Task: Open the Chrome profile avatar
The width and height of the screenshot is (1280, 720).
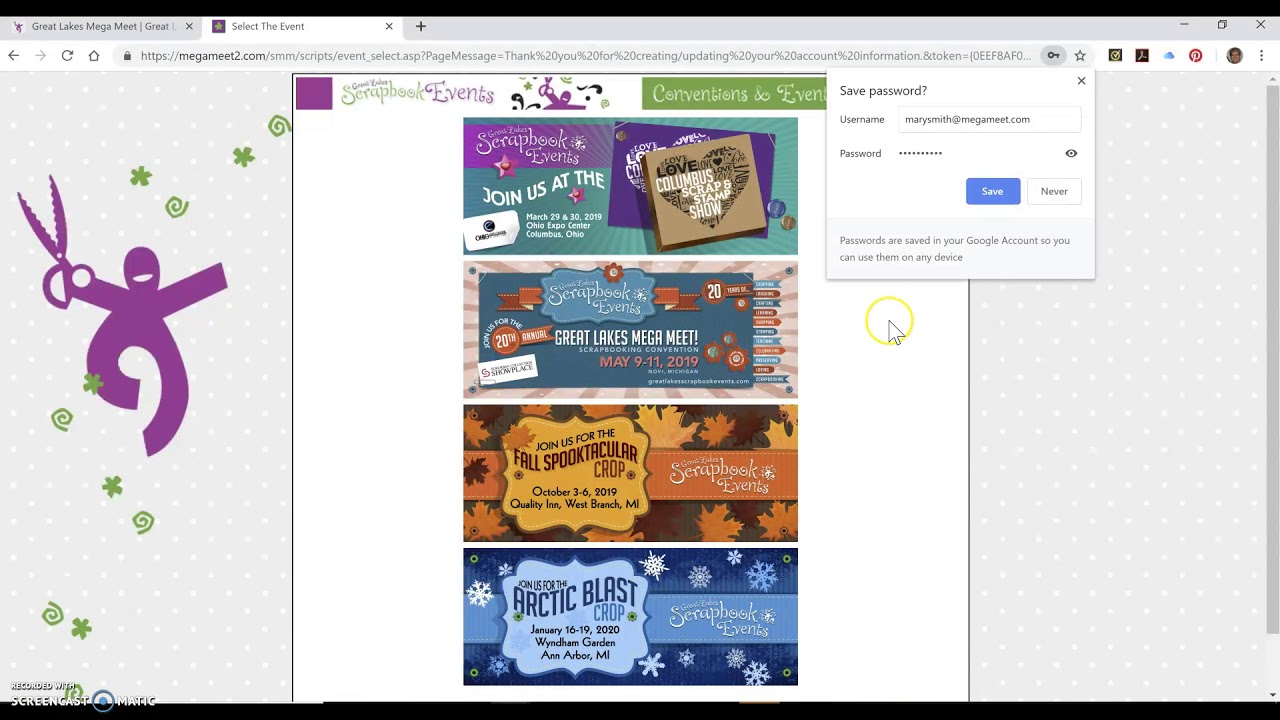Action: coord(1234,56)
